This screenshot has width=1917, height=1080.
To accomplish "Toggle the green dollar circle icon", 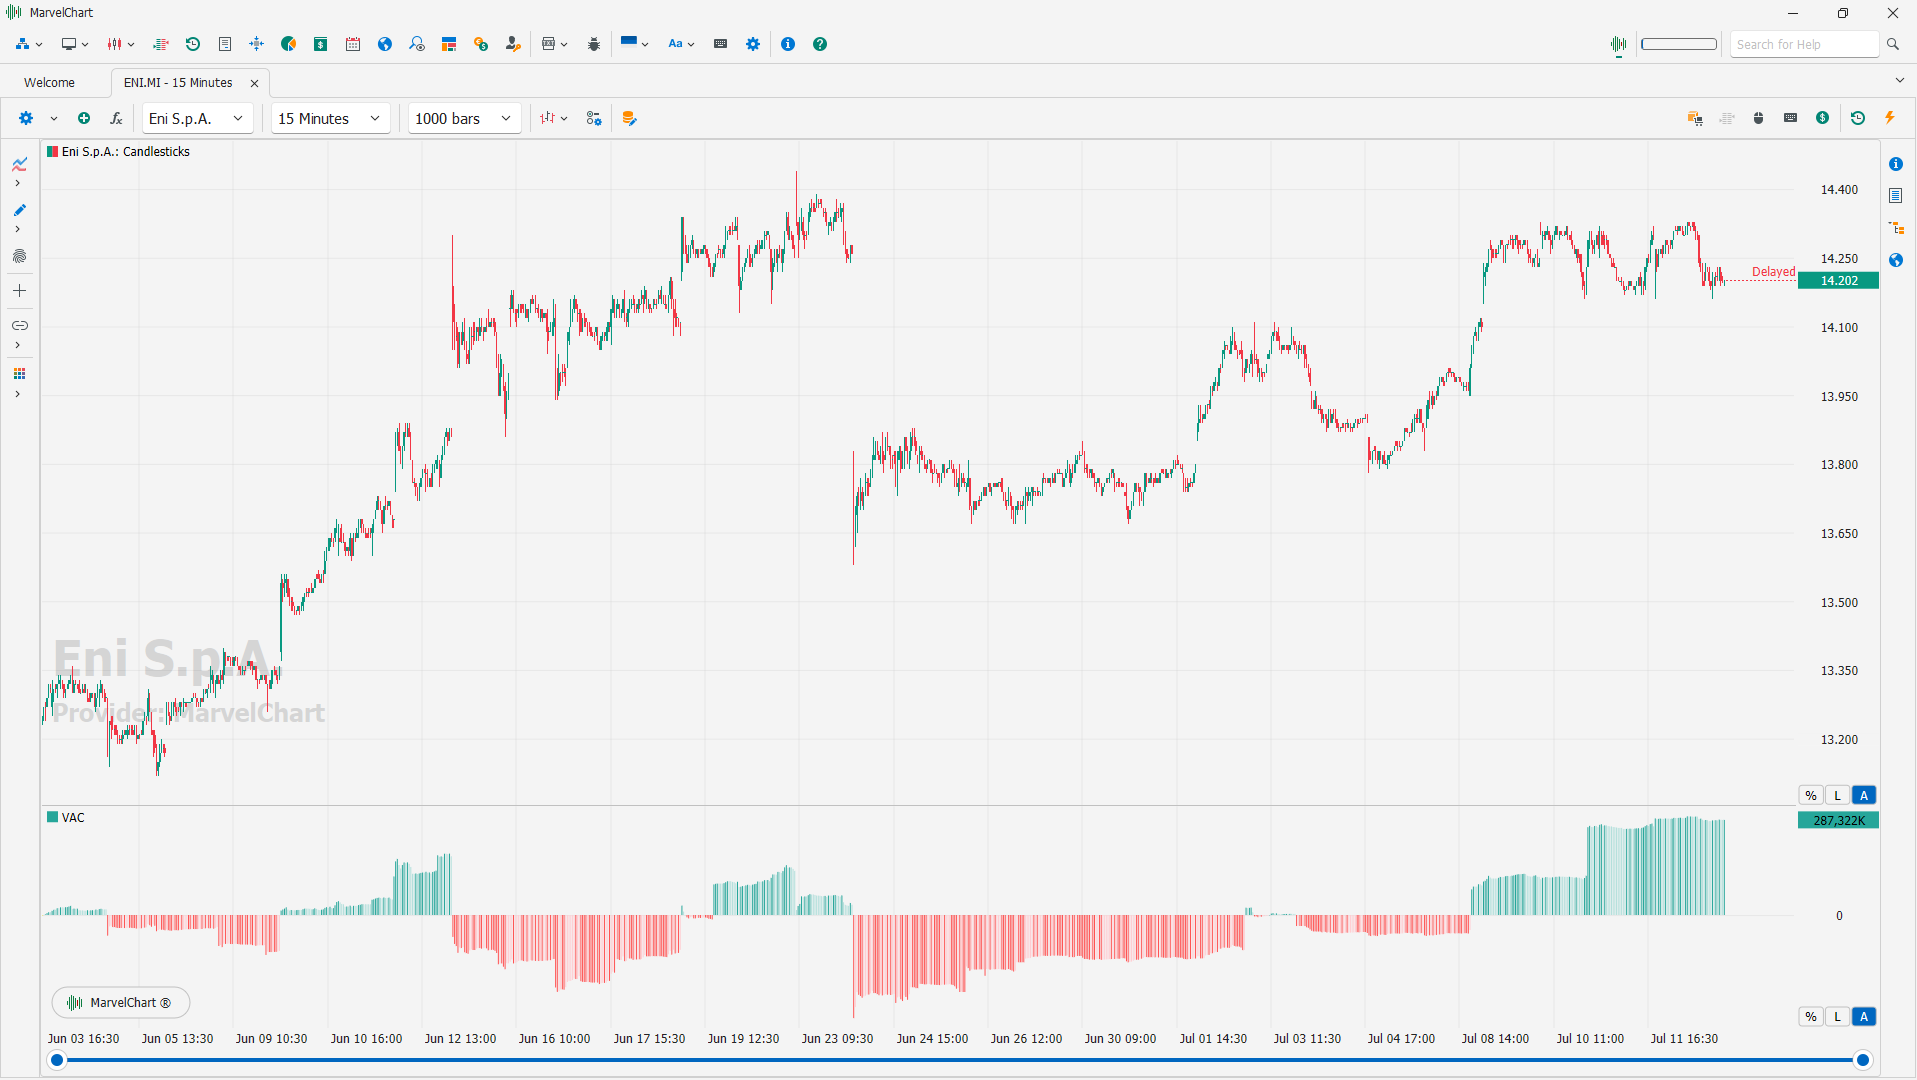I will coord(1823,118).
